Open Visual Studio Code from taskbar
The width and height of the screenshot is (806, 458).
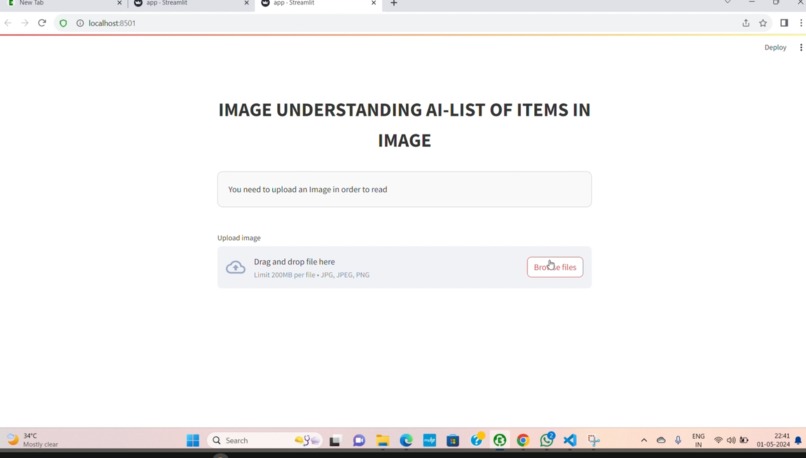570,441
